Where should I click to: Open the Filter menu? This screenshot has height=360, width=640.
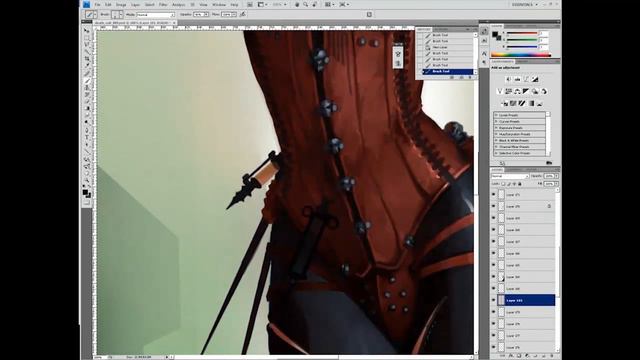(x=163, y=4)
